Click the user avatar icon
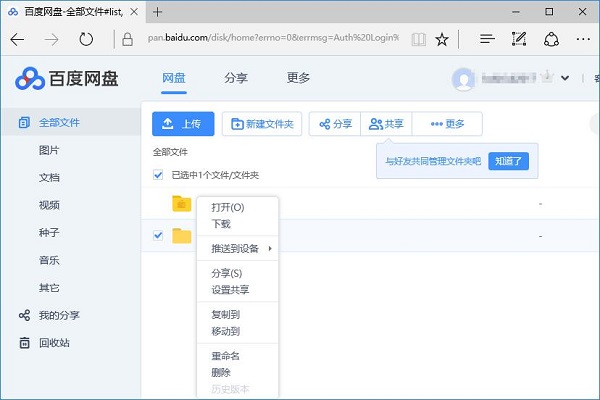600x400 pixels. 463,78
